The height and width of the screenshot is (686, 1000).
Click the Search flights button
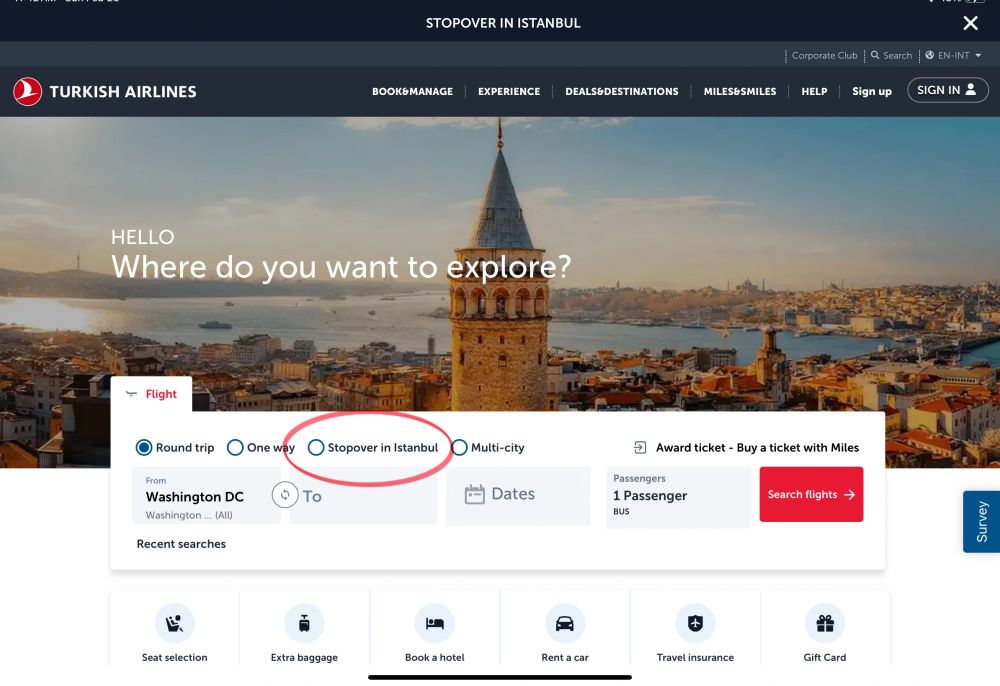(811, 495)
